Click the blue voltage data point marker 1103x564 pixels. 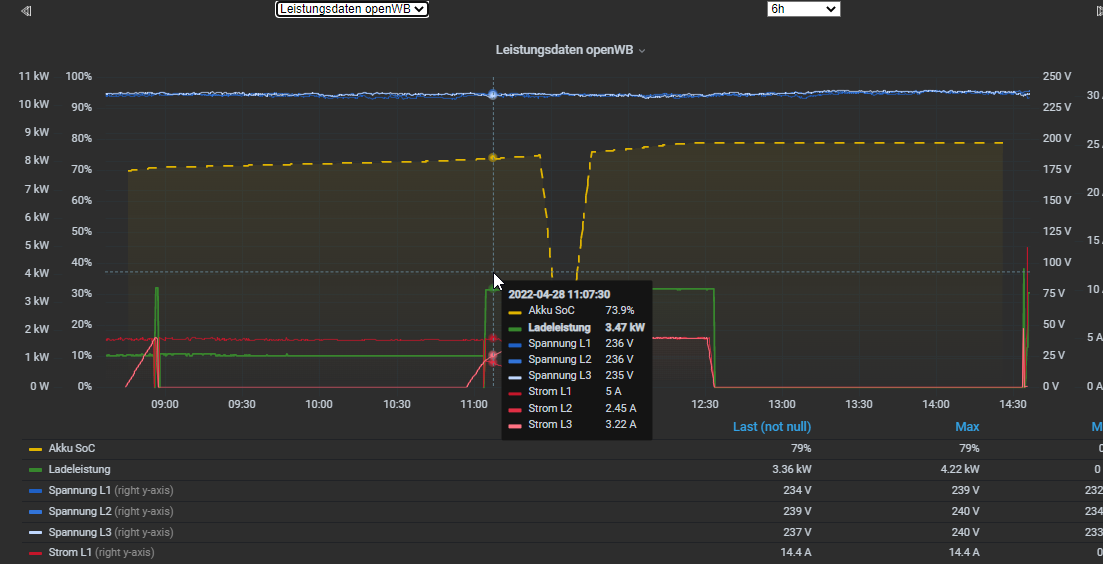493,94
